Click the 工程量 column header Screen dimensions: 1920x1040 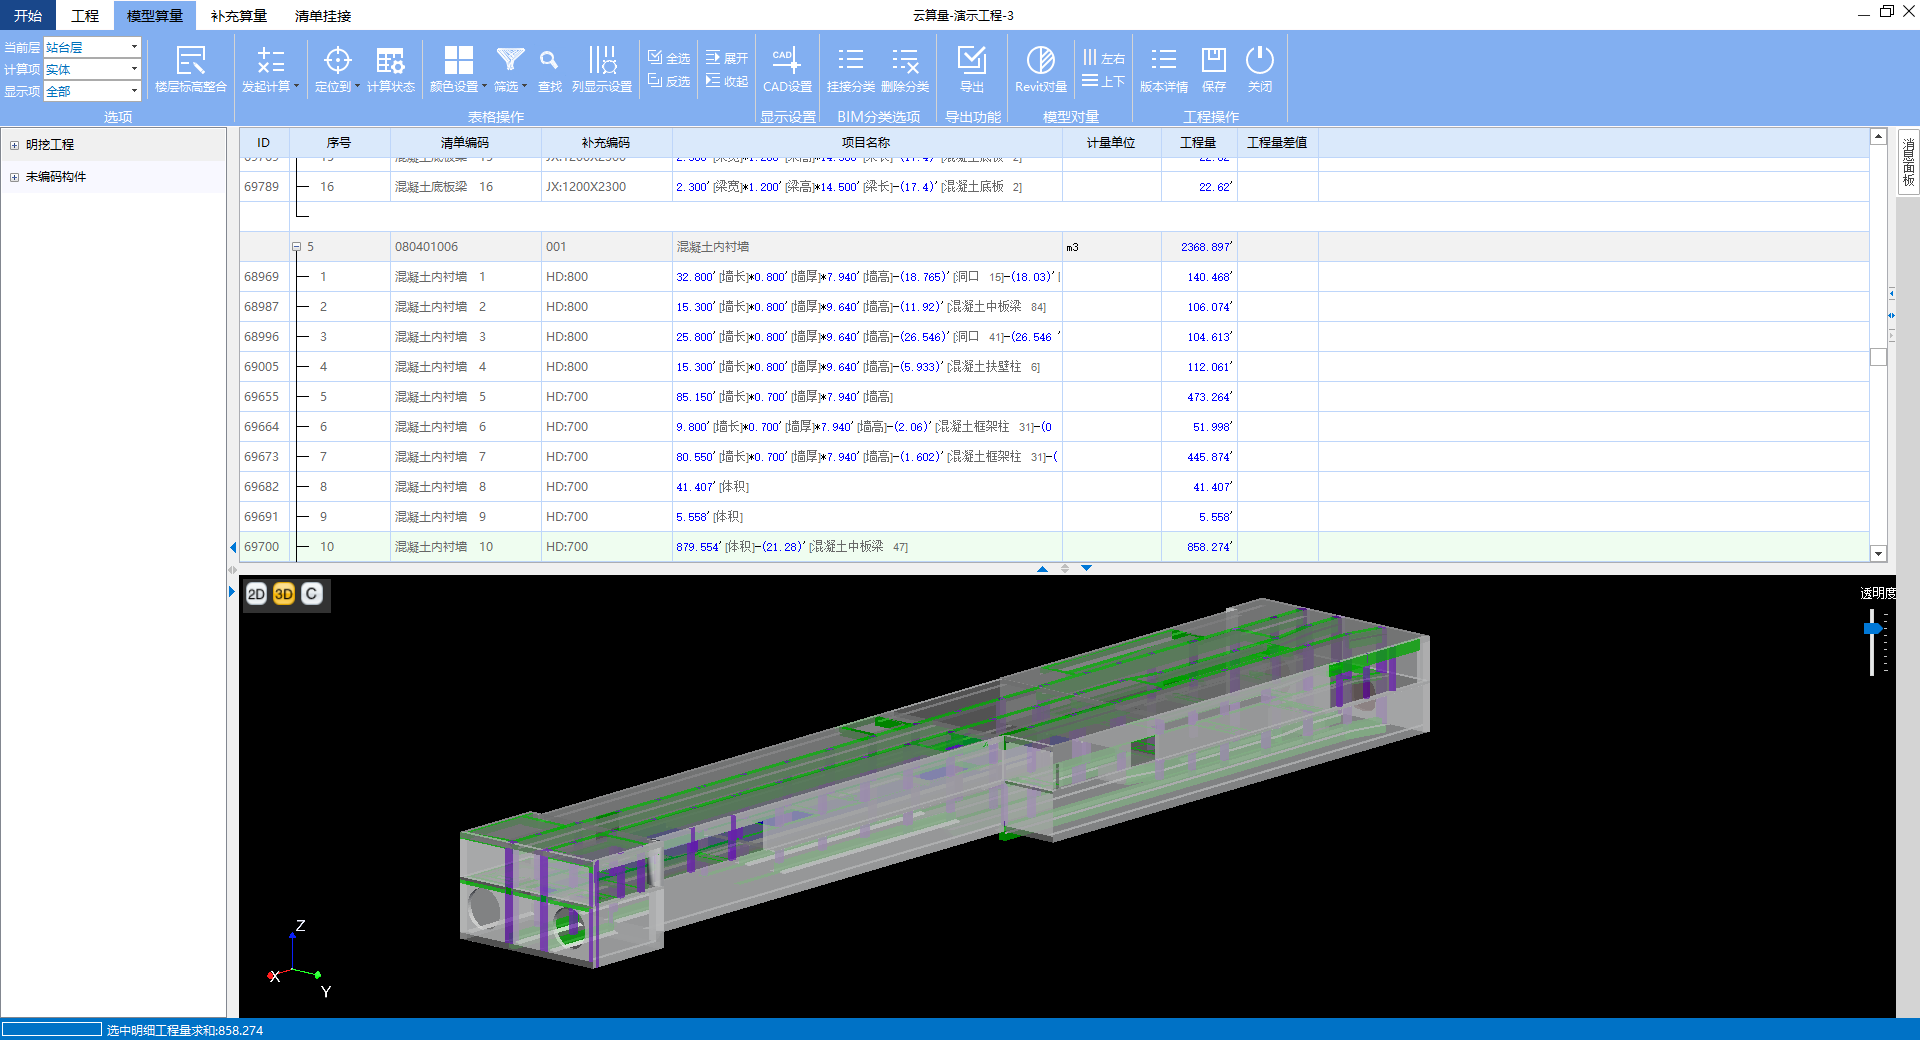click(1198, 143)
